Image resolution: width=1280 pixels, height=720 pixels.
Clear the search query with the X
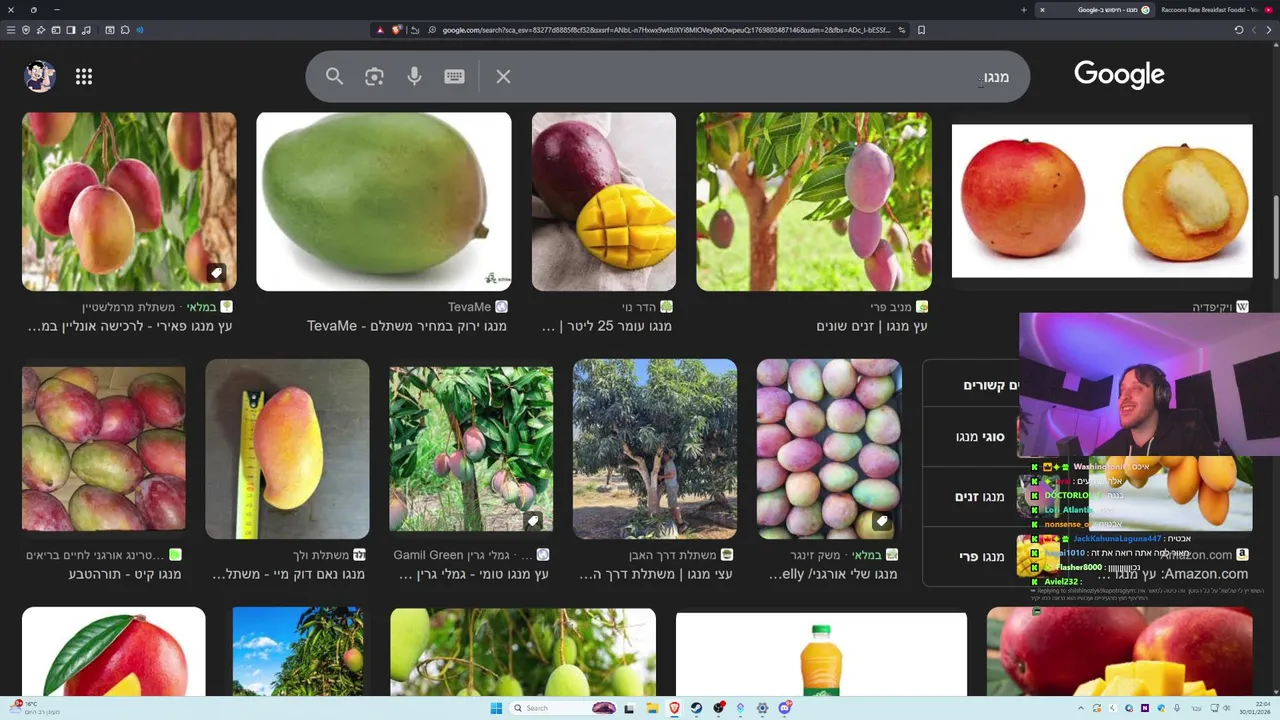pyautogui.click(x=503, y=76)
